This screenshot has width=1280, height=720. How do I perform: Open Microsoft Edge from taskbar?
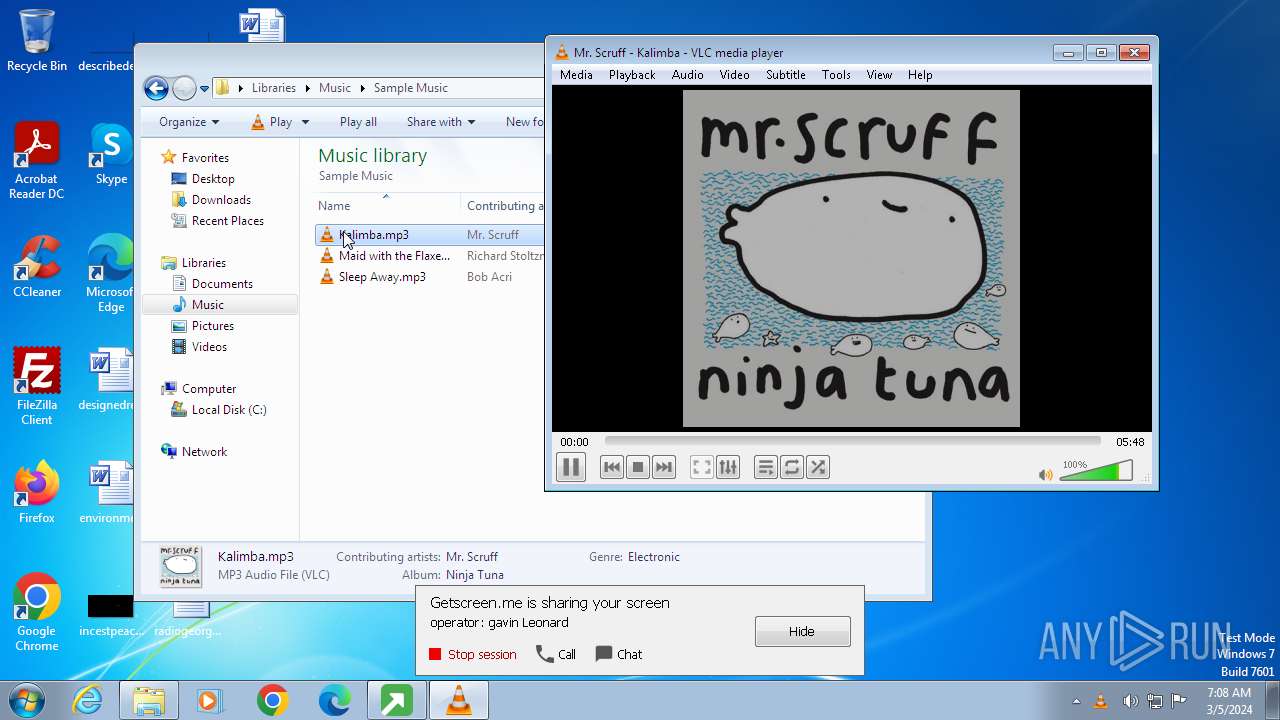[334, 700]
